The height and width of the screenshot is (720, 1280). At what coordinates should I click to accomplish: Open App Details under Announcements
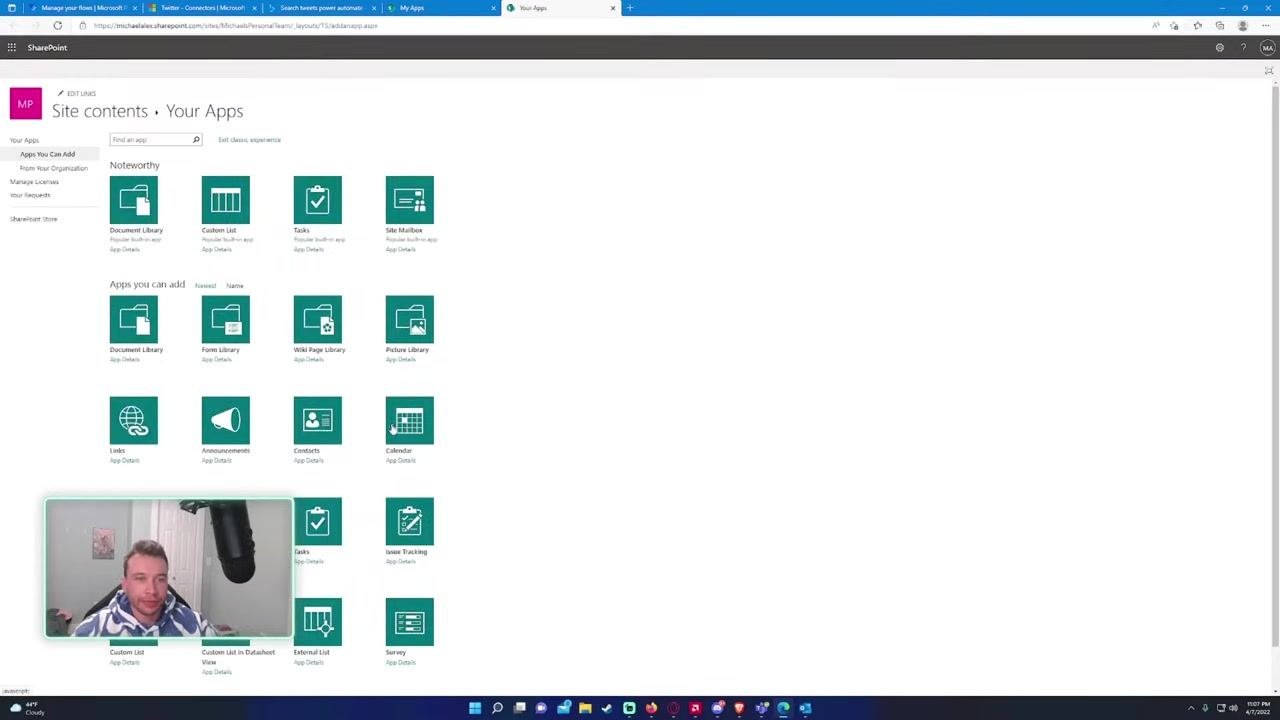click(x=216, y=460)
